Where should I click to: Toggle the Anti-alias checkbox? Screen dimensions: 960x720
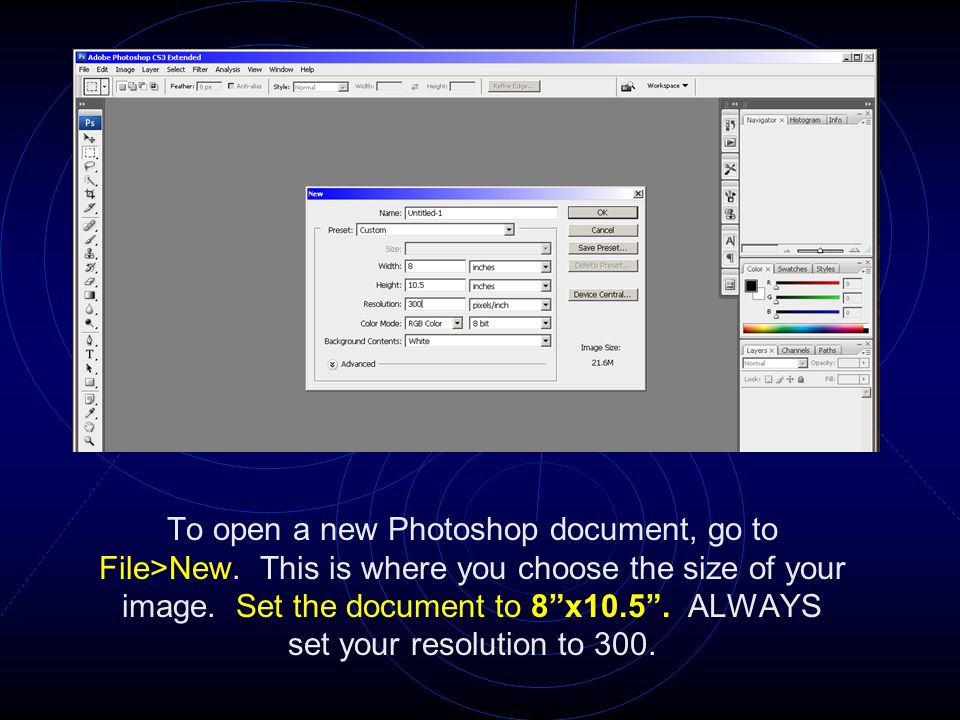pyautogui.click(x=231, y=86)
